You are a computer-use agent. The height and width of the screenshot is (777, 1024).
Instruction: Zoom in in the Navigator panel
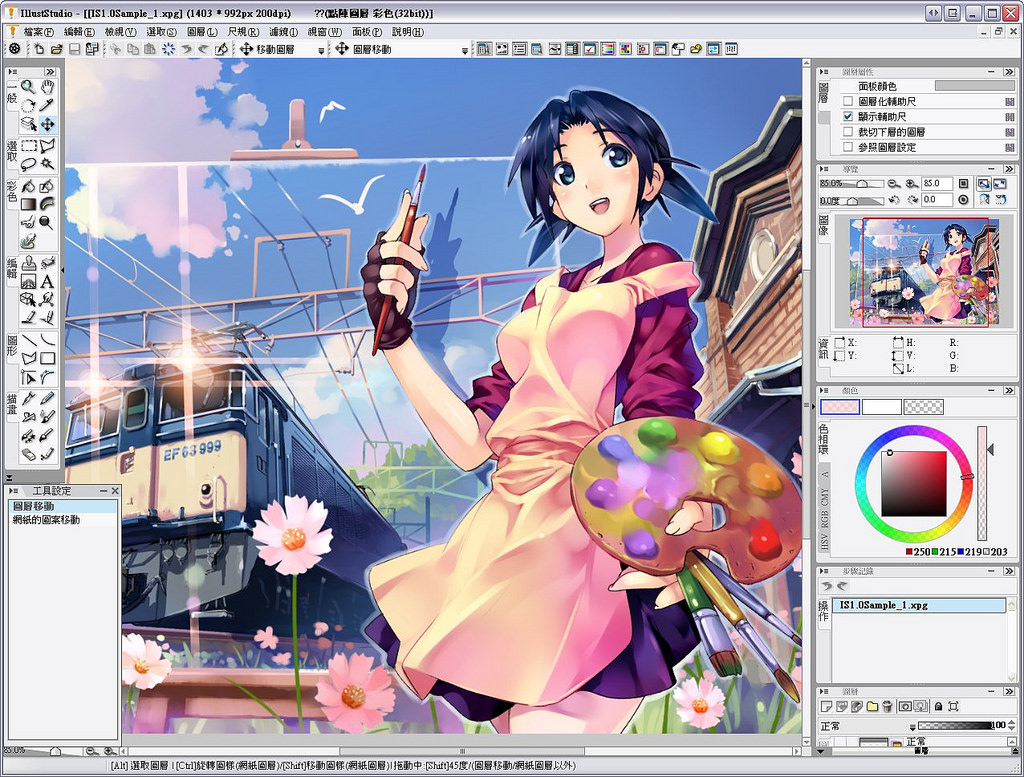tap(911, 184)
